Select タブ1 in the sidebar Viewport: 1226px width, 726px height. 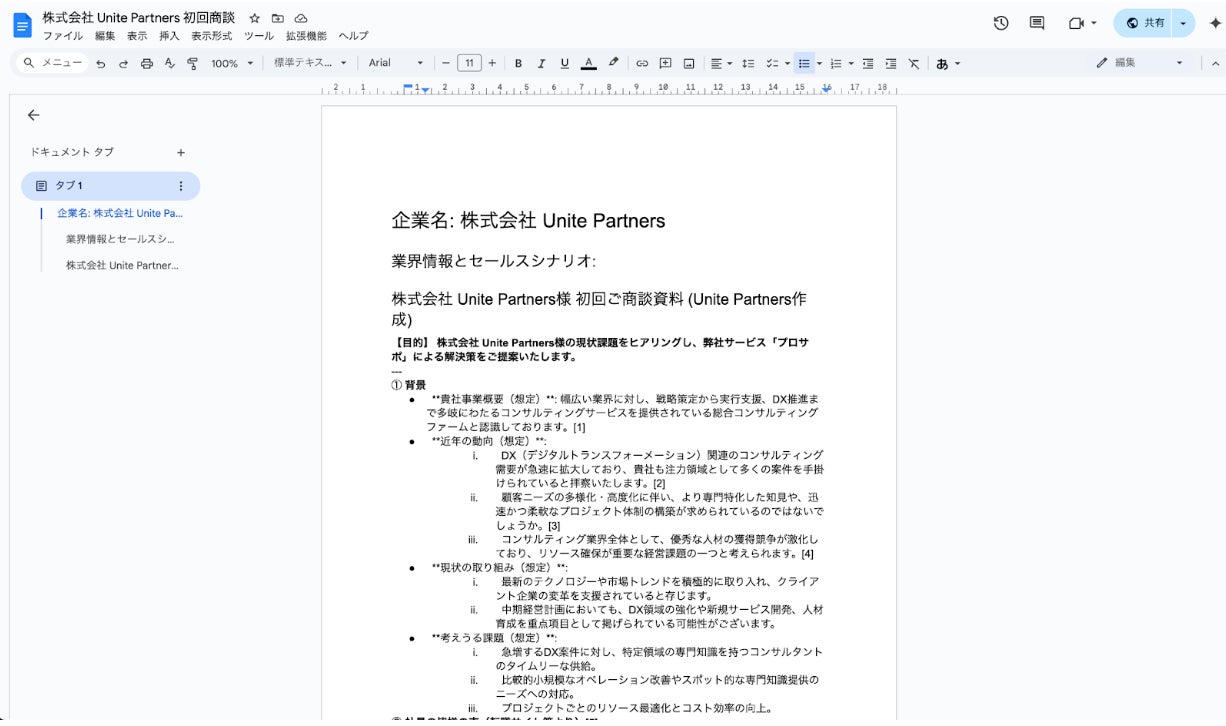pyautogui.click(x=110, y=186)
